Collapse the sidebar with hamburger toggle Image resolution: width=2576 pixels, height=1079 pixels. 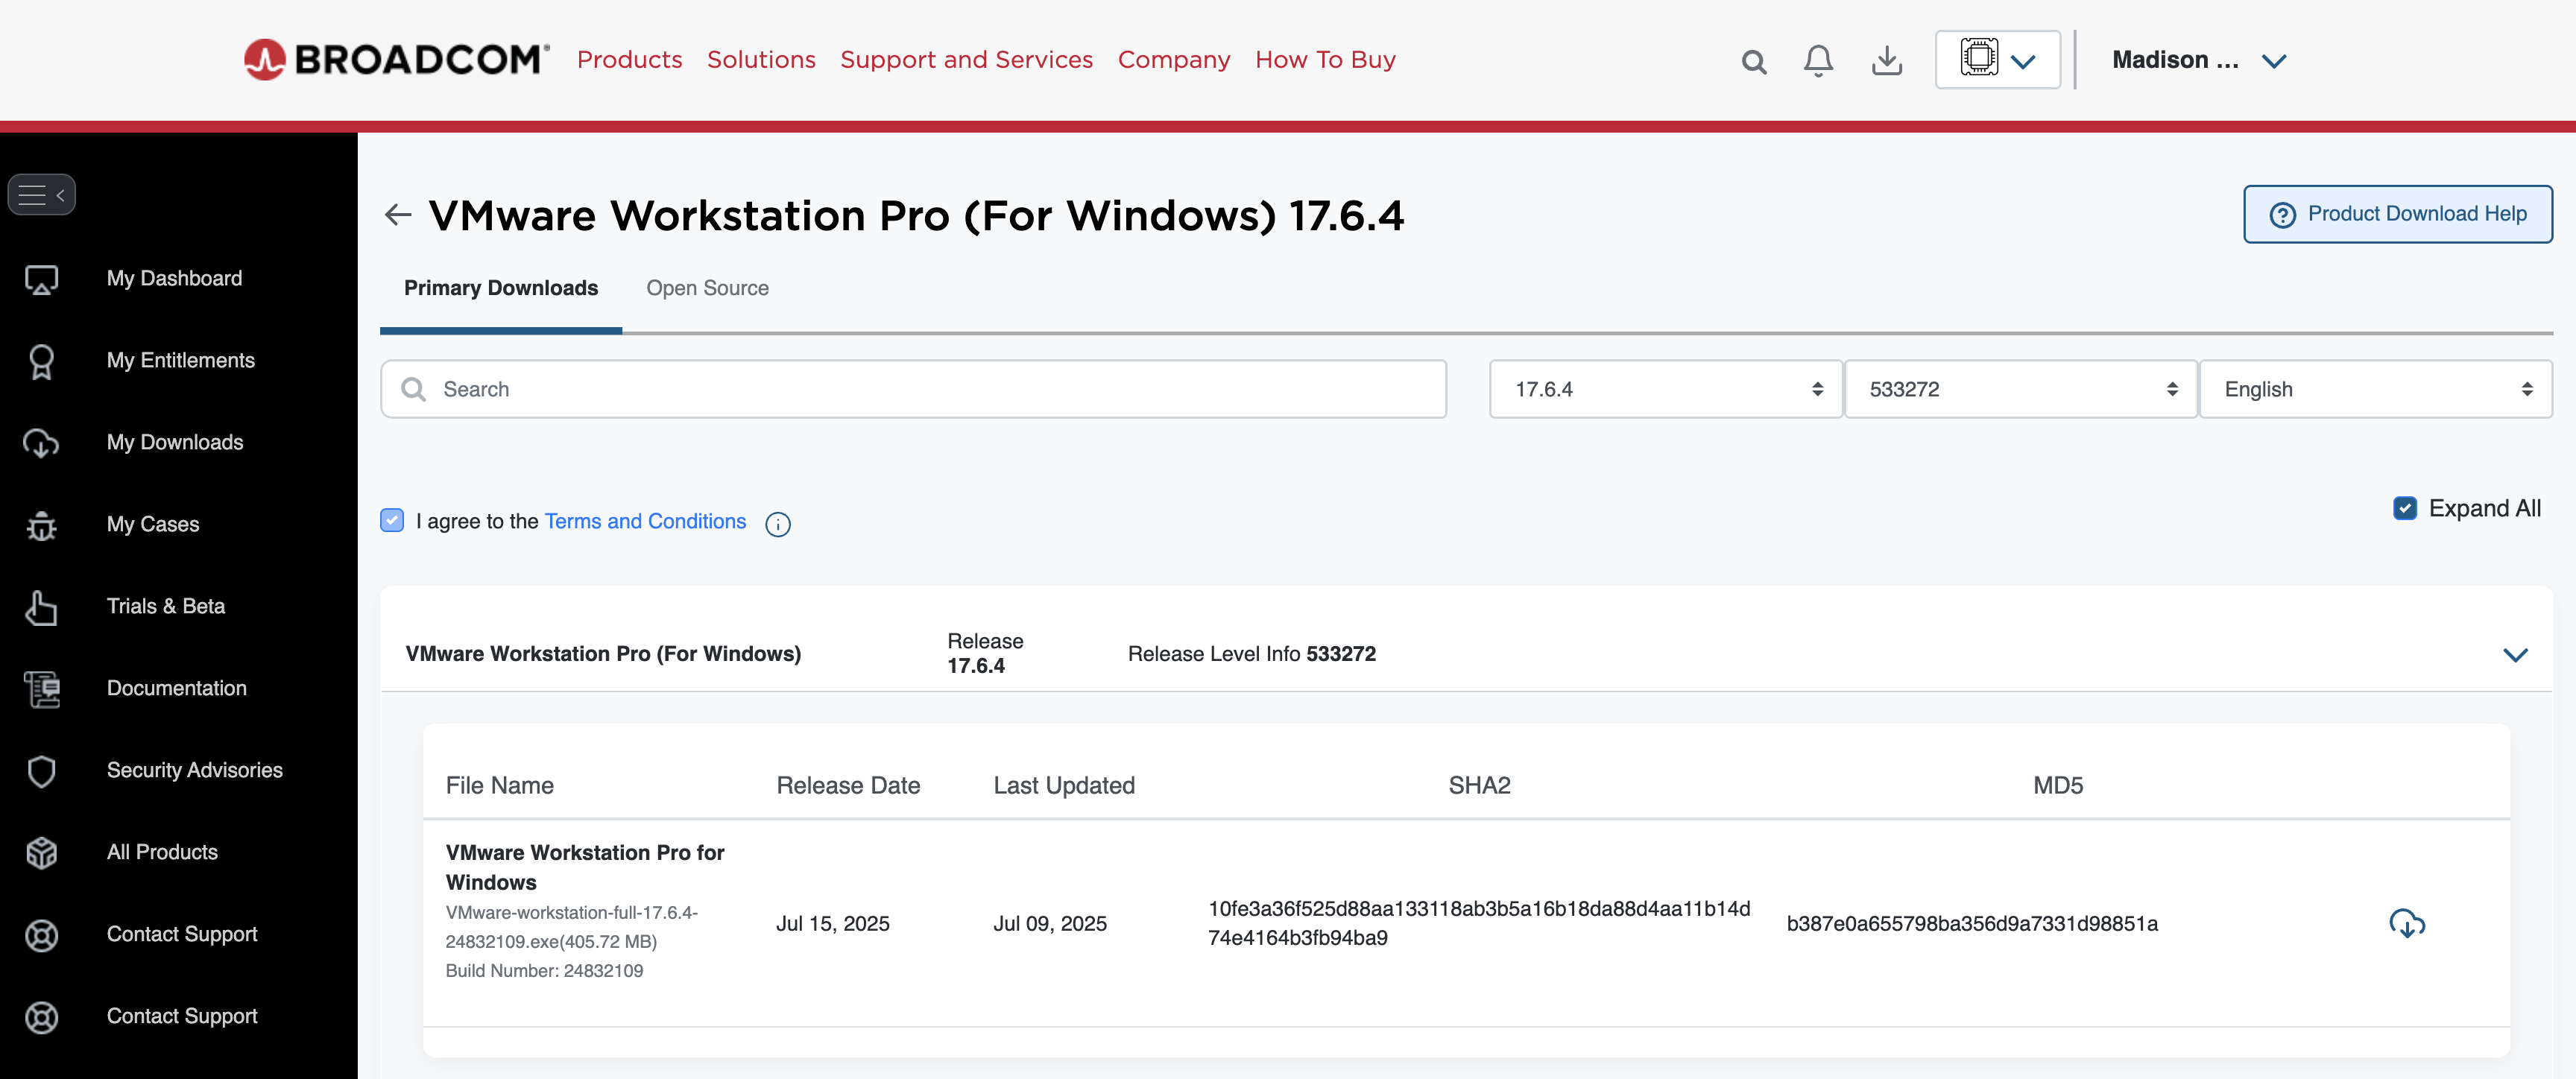42,194
